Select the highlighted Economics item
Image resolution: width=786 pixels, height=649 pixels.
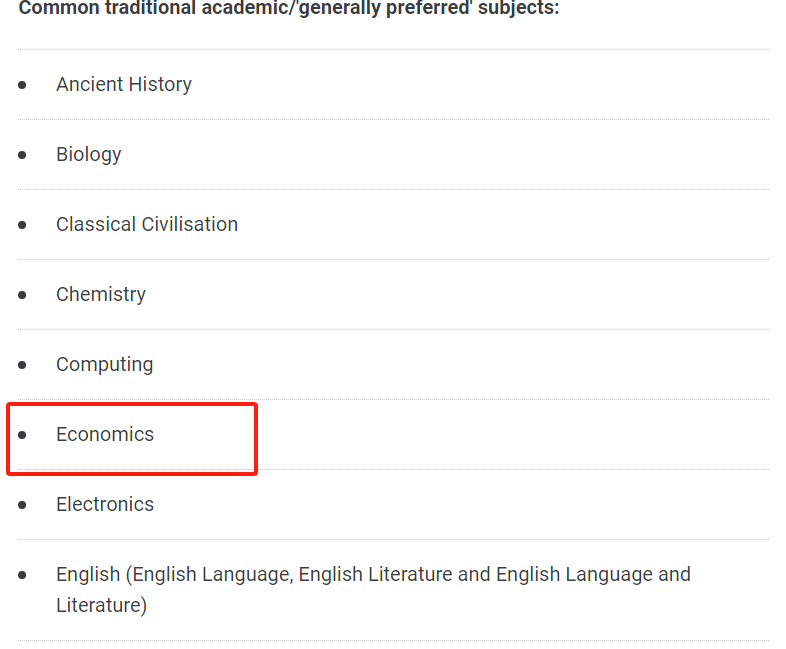pos(105,434)
